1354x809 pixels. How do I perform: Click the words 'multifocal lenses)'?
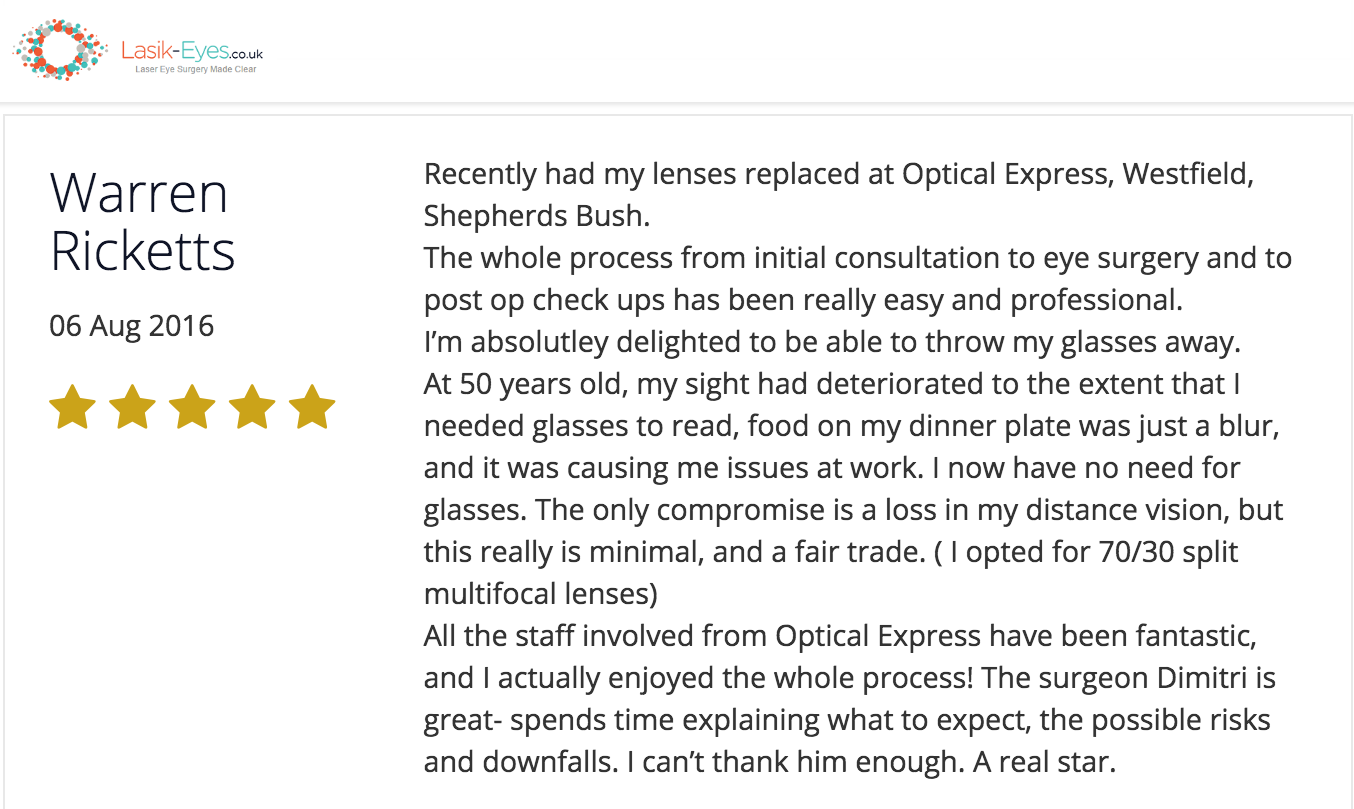pyautogui.click(x=541, y=594)
